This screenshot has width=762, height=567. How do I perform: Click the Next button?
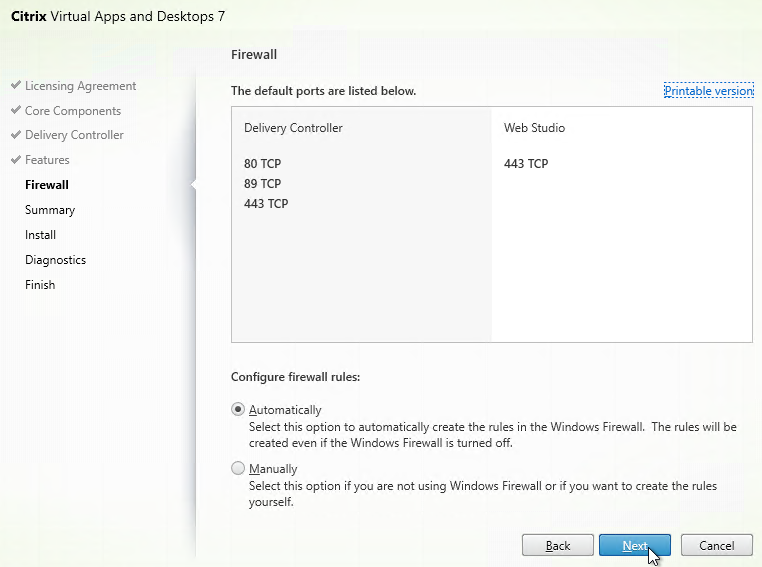[x=635, y=545]
